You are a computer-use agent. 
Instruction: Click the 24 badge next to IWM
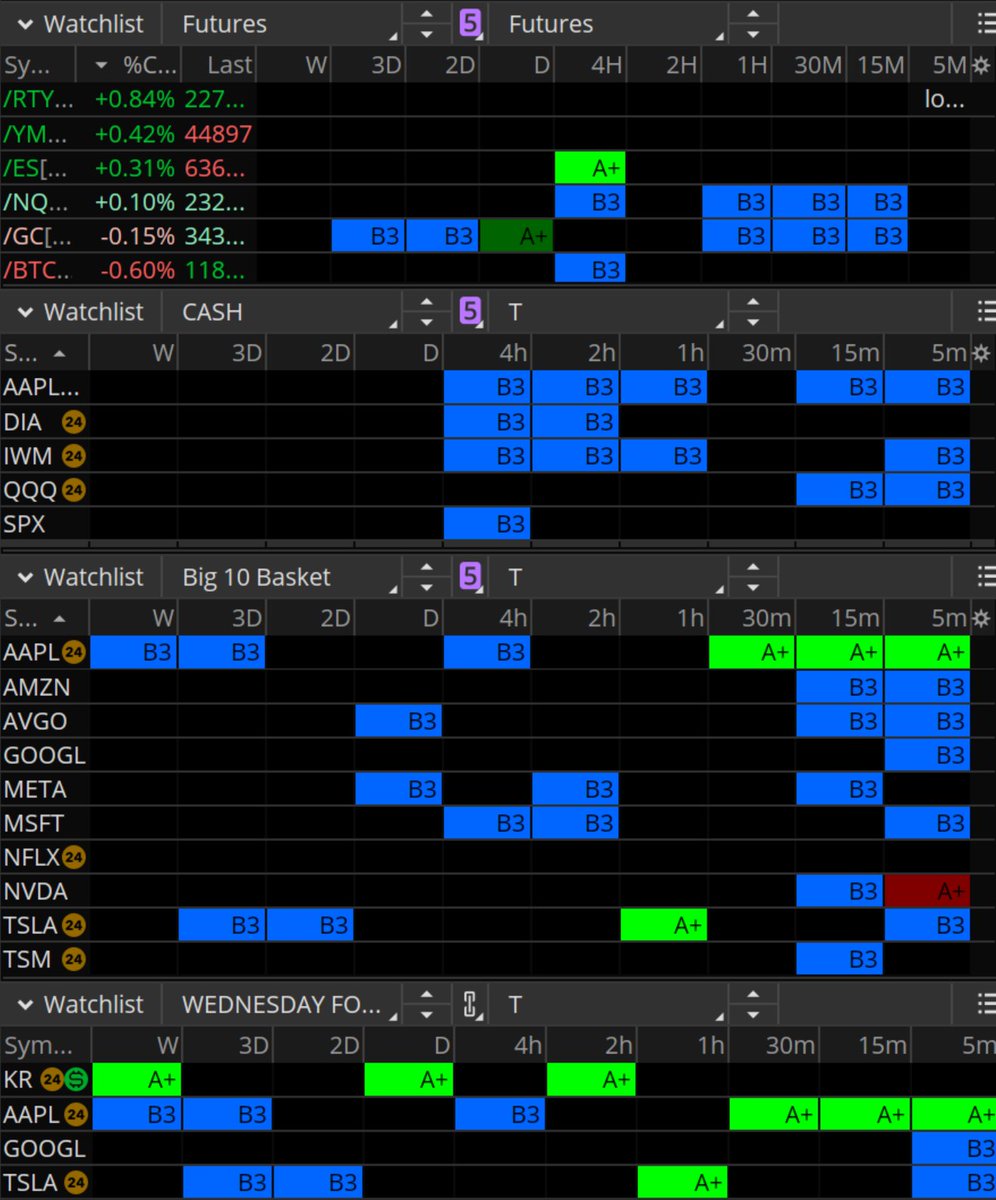click(x=73, y=456)
